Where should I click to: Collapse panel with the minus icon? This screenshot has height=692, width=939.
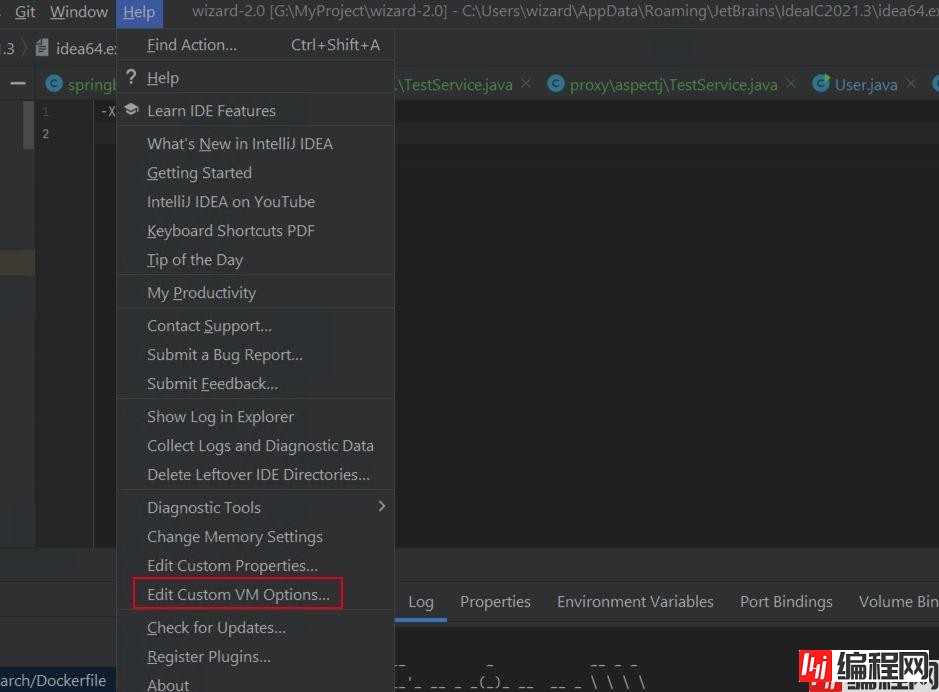17,84
